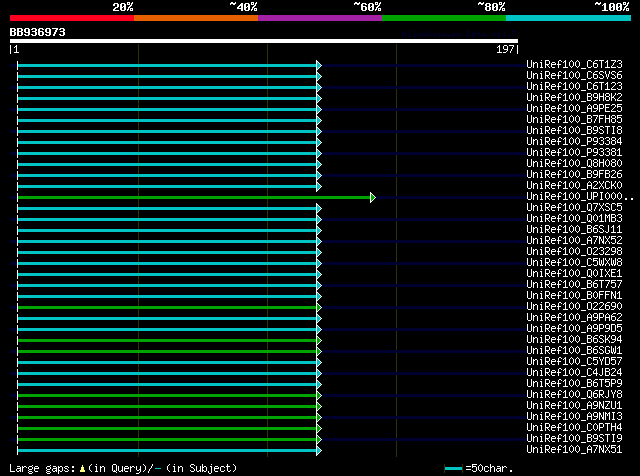Image resolution: width=640 pixels, height=476 pixels.
Task: Click the yellow in-Query gap marker icon
Action: (82, 468)
